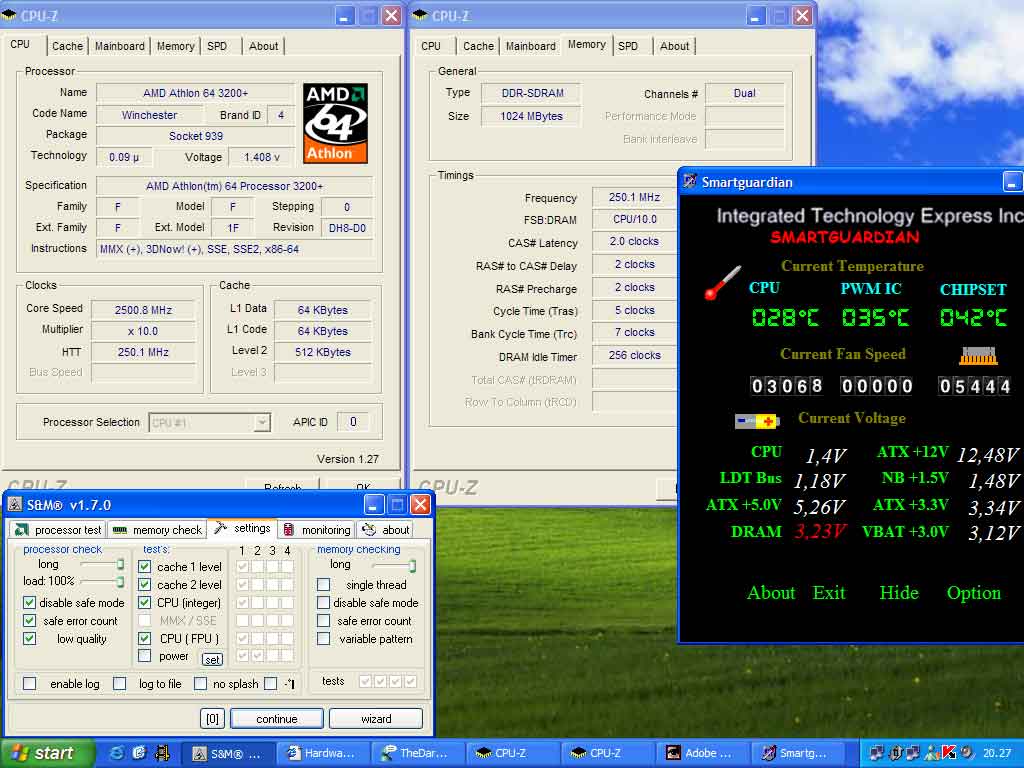
Task: Open the Mainboard tab in CPU-Z processor window
Action: pos(120,46)
